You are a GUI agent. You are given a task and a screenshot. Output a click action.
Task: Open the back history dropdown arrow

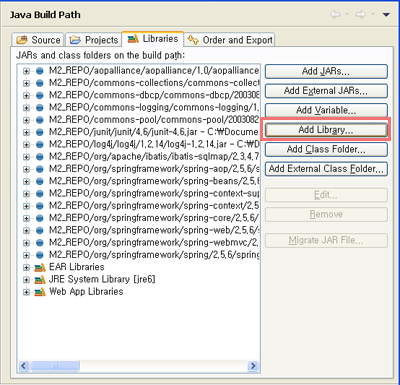click(347, 14)
